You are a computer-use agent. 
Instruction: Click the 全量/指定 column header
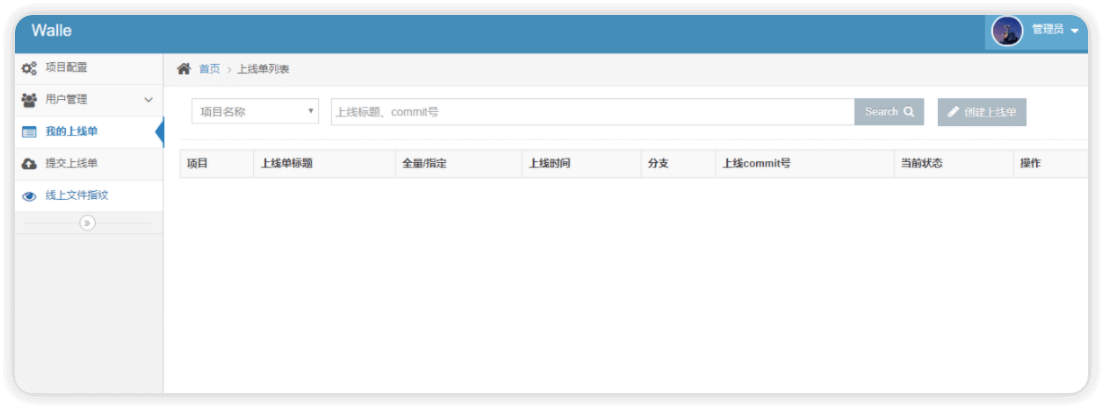point(459,163)
